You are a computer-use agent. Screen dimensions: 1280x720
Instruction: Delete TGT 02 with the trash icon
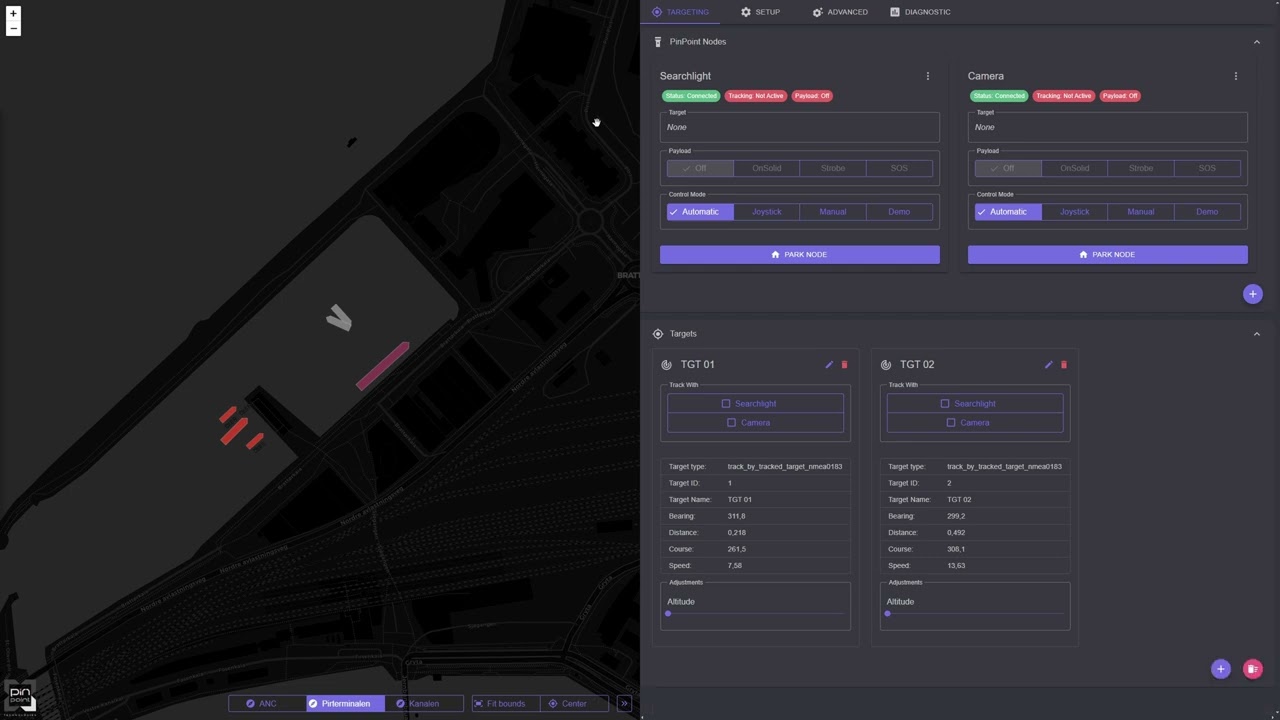click(1064, 365)
